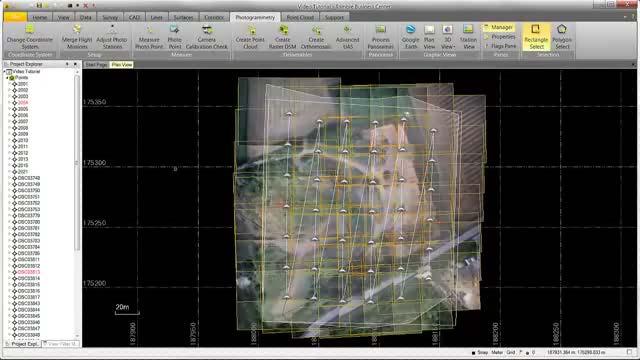Run Camera Calibration Check
This screenshot has width=640, height=360.
tap(207, 37)
